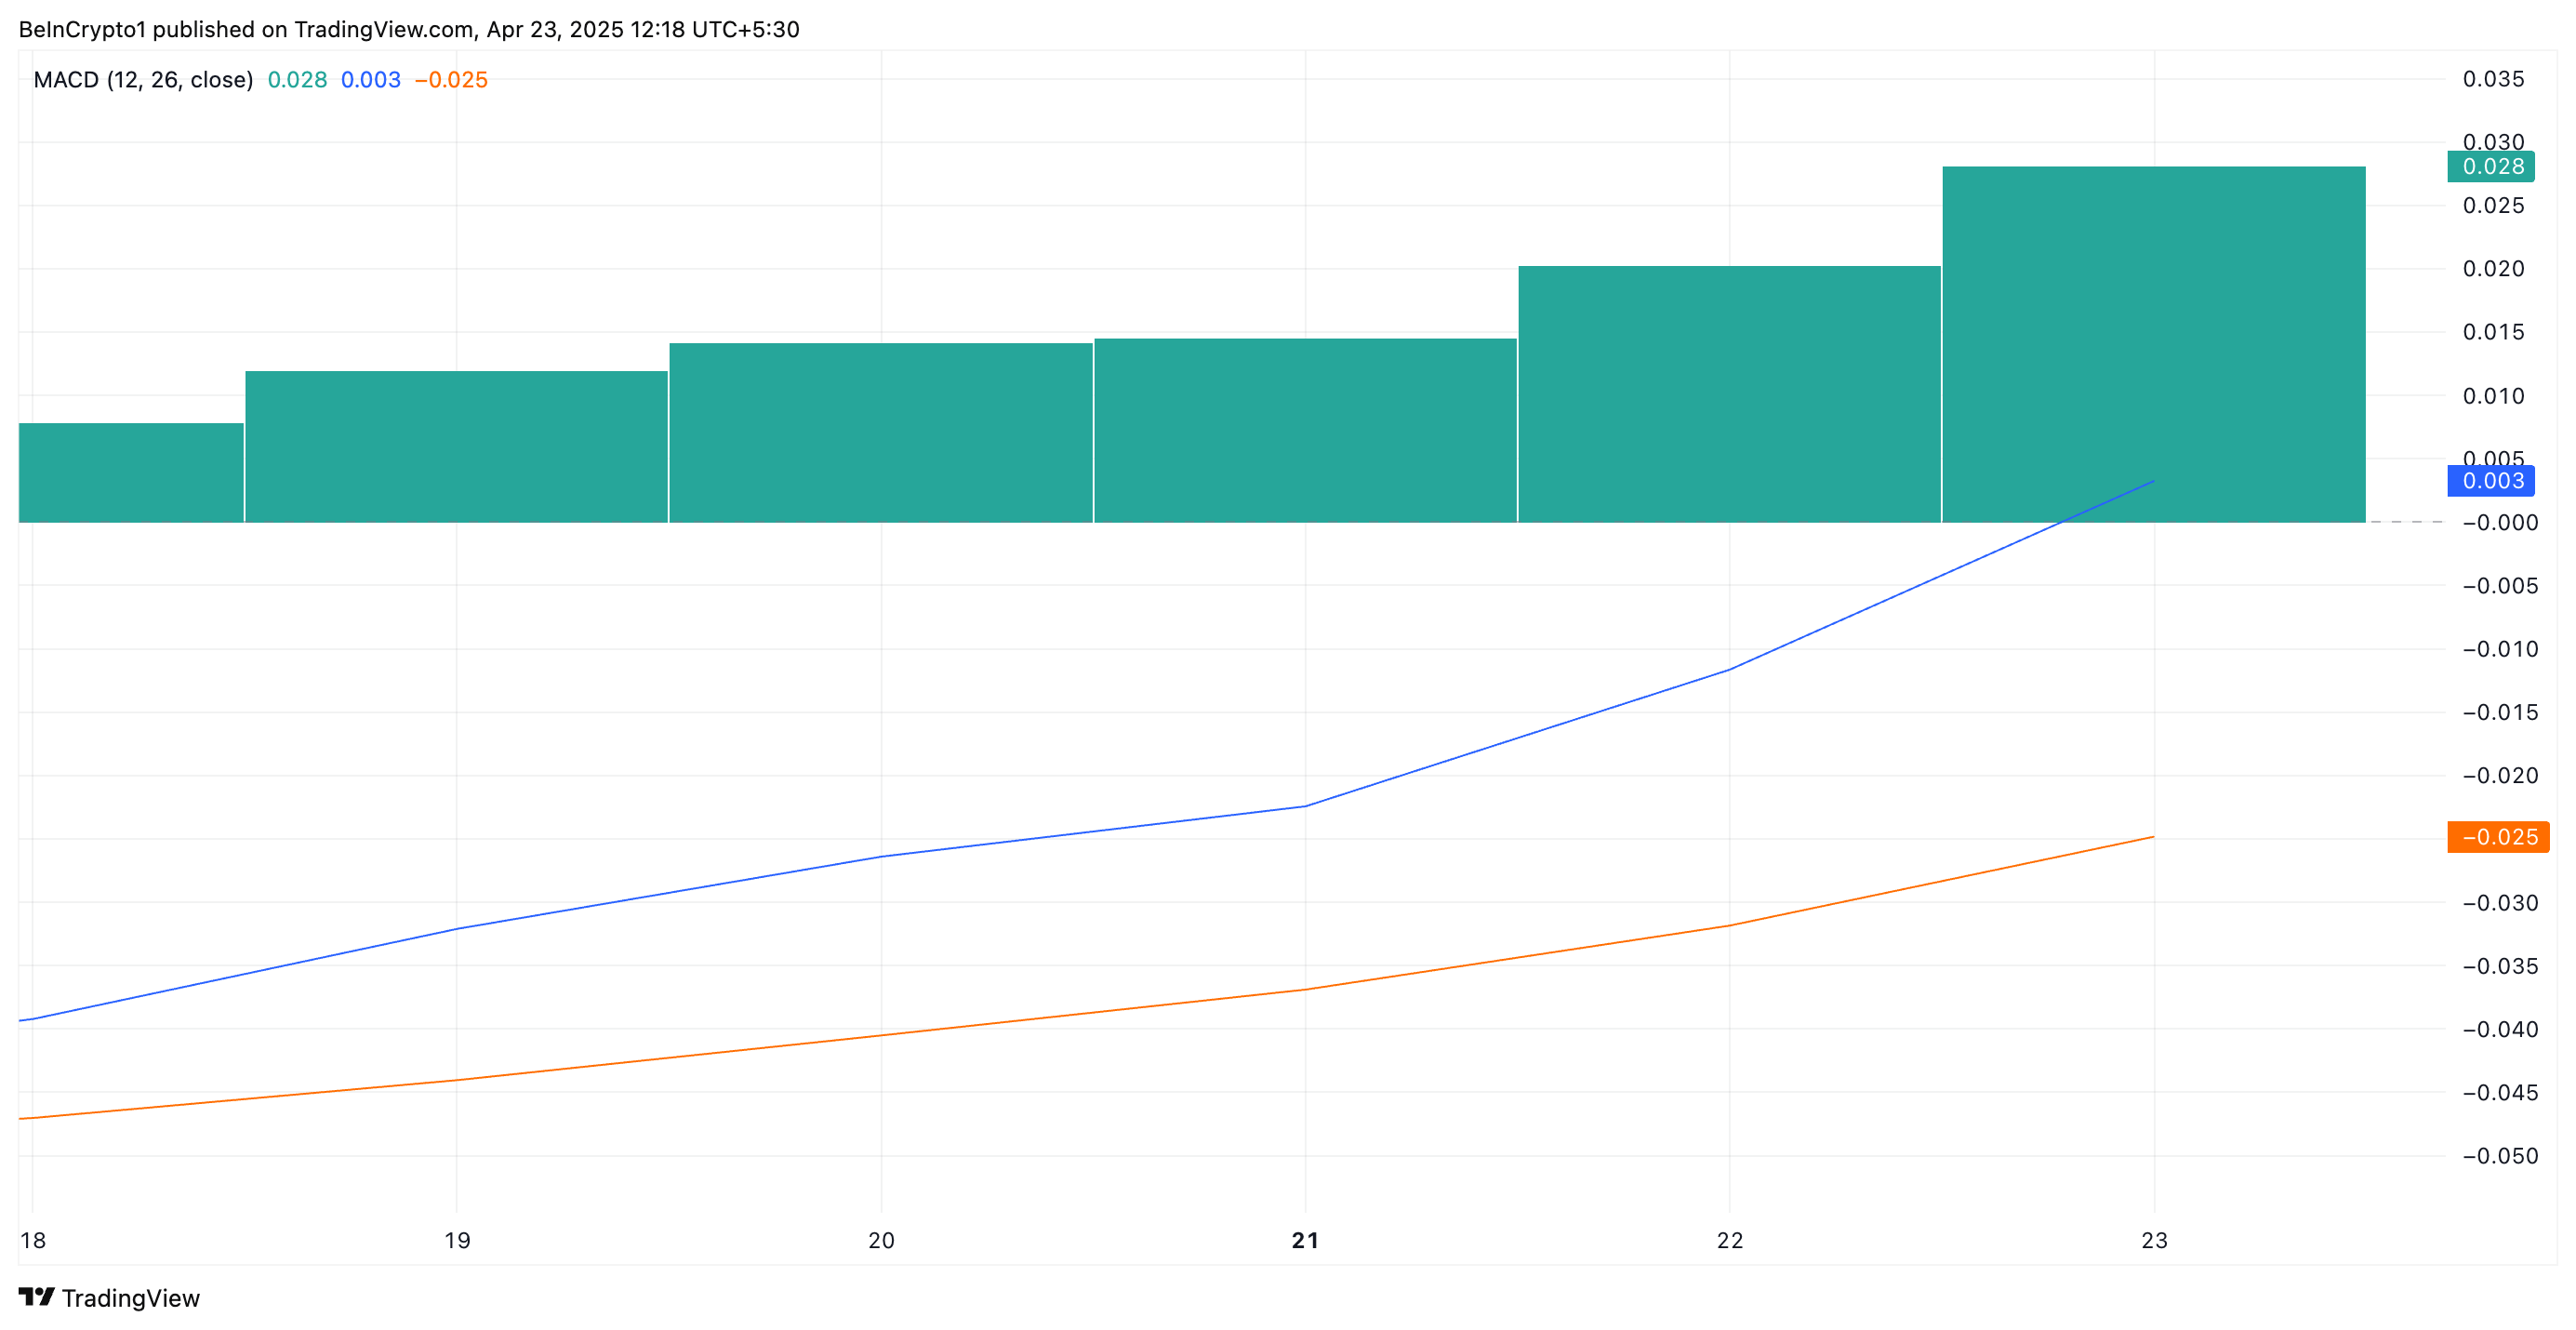
Task: Click the BeInCrypto1 published header text
Action: (408, 29)
